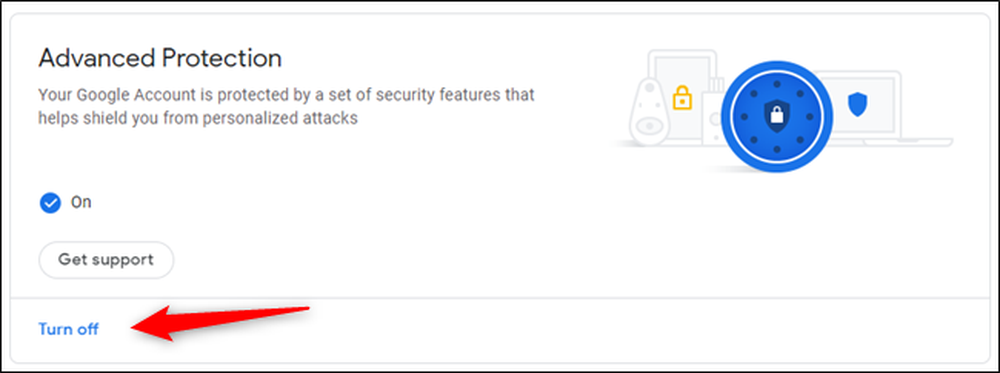Image resolution: width=1000 pixels, height=373 pixels.
Task: Select the Advanced Protection heading
Action: coord(160,59)
